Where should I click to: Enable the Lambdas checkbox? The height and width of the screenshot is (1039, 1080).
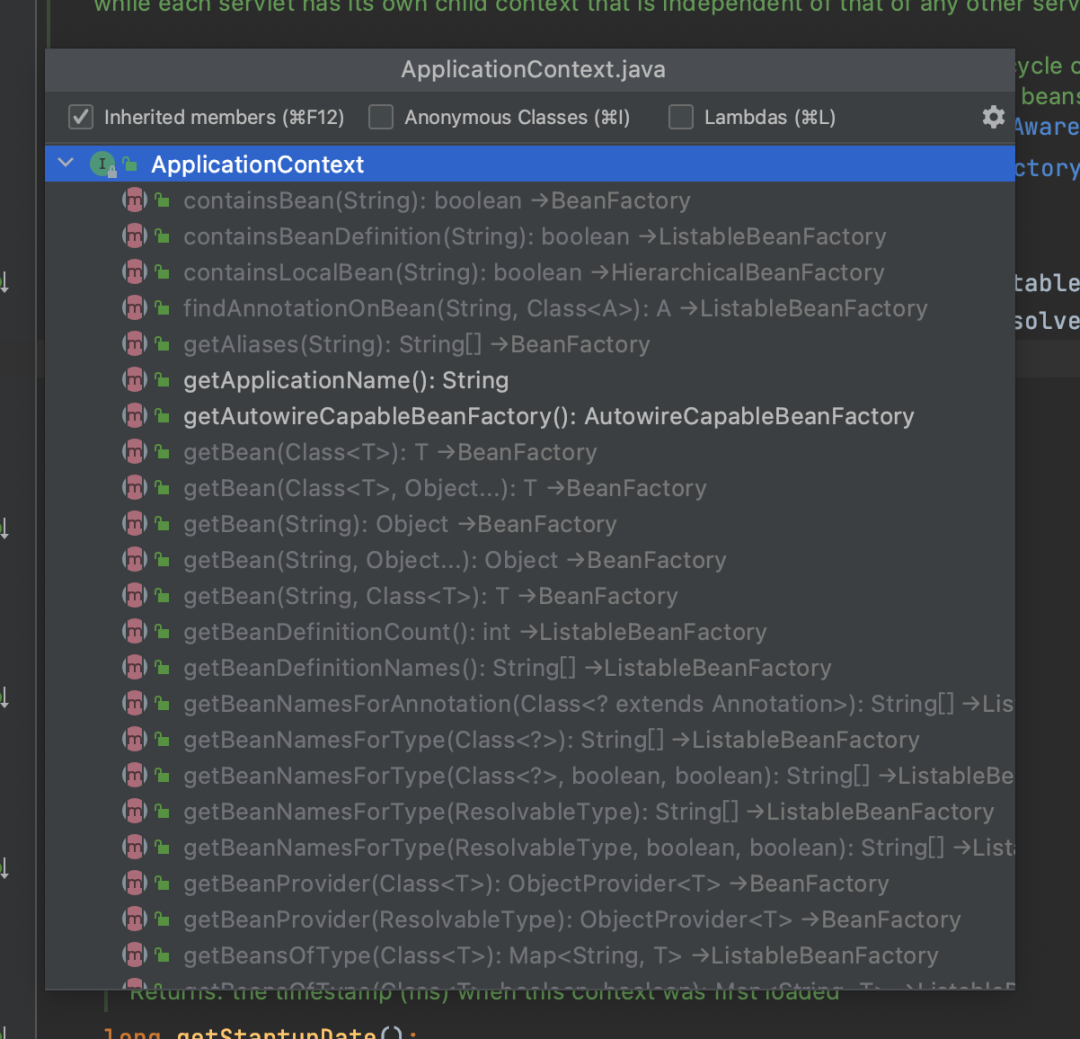pyautogui.click(x=680, y=117)
